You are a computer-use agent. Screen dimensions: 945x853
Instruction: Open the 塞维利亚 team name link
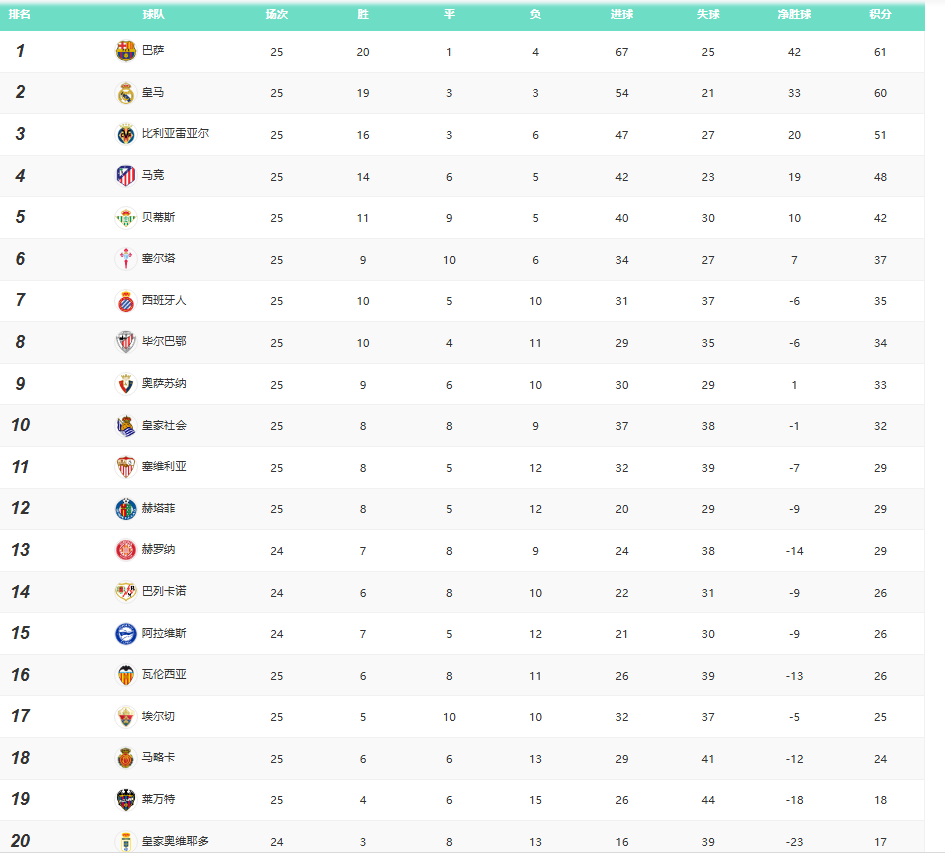164,467
